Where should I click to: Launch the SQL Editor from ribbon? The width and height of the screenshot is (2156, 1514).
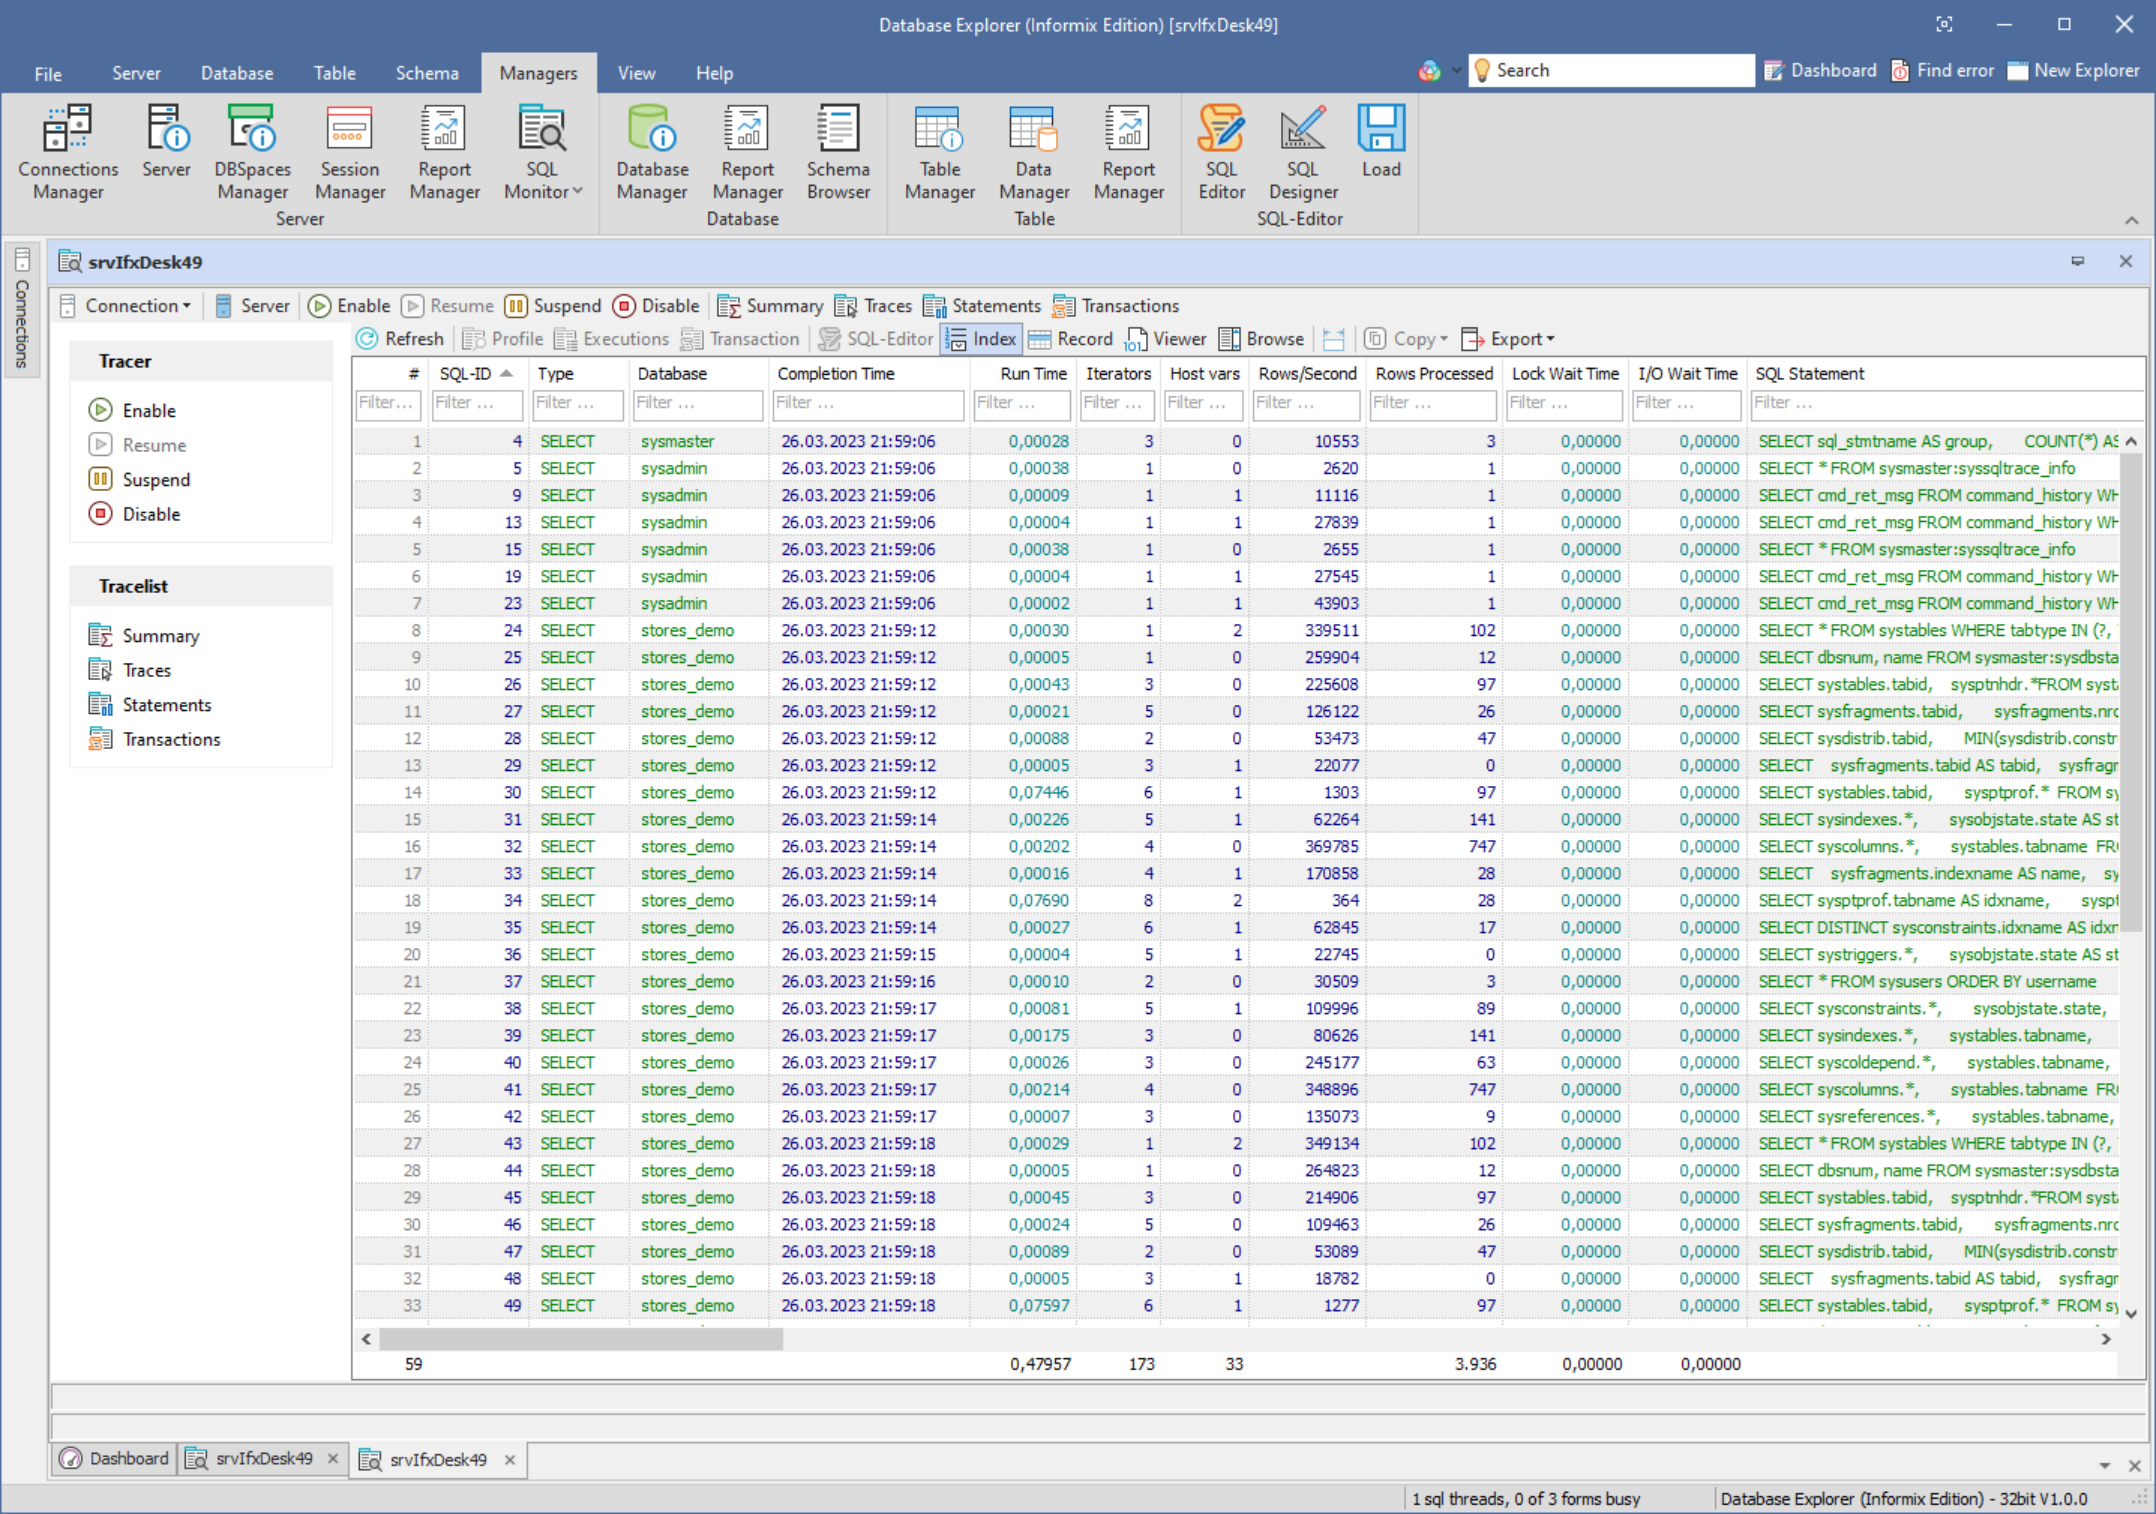coord(1221,153)
